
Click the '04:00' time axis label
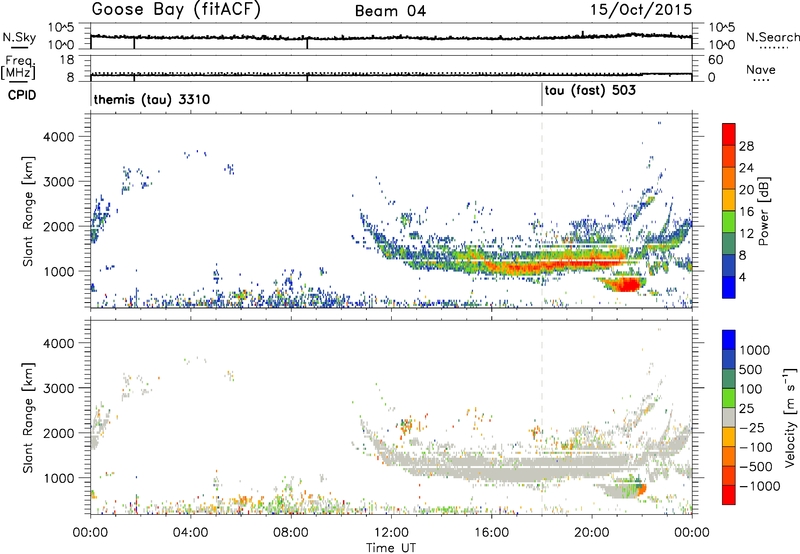[x=191, y=533]
